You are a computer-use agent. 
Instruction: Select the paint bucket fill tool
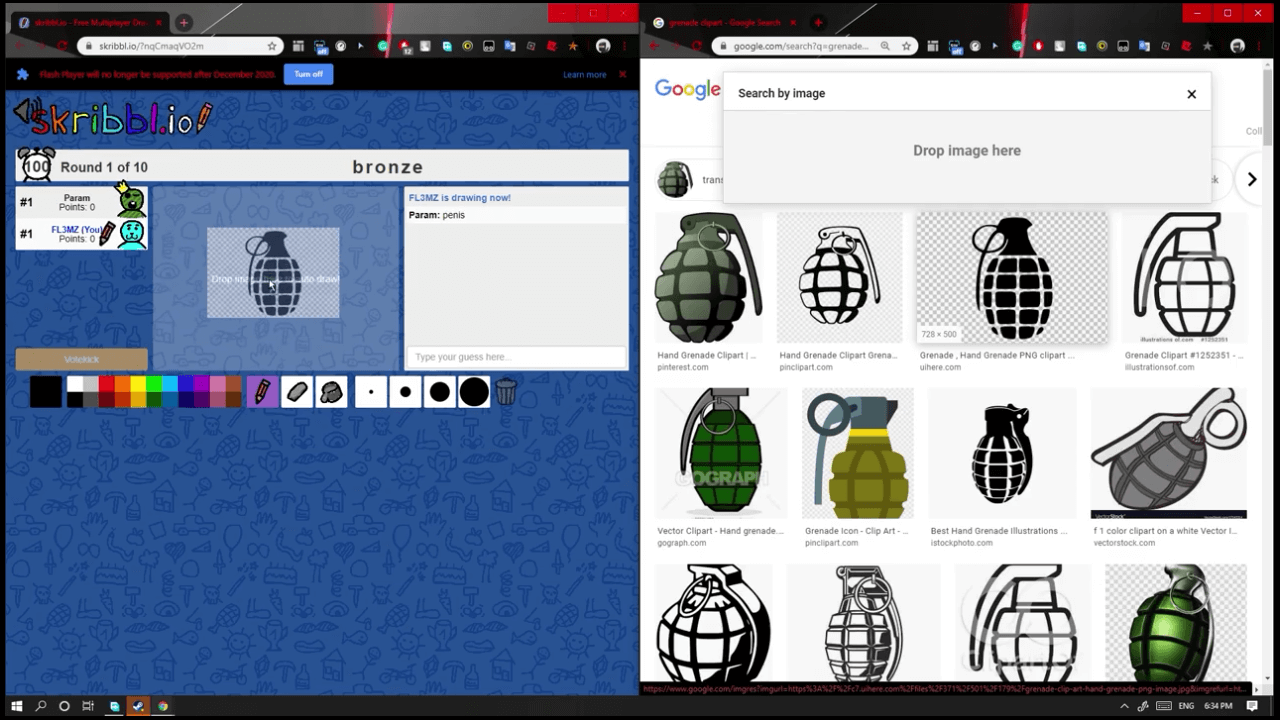(x=331, y=392)
